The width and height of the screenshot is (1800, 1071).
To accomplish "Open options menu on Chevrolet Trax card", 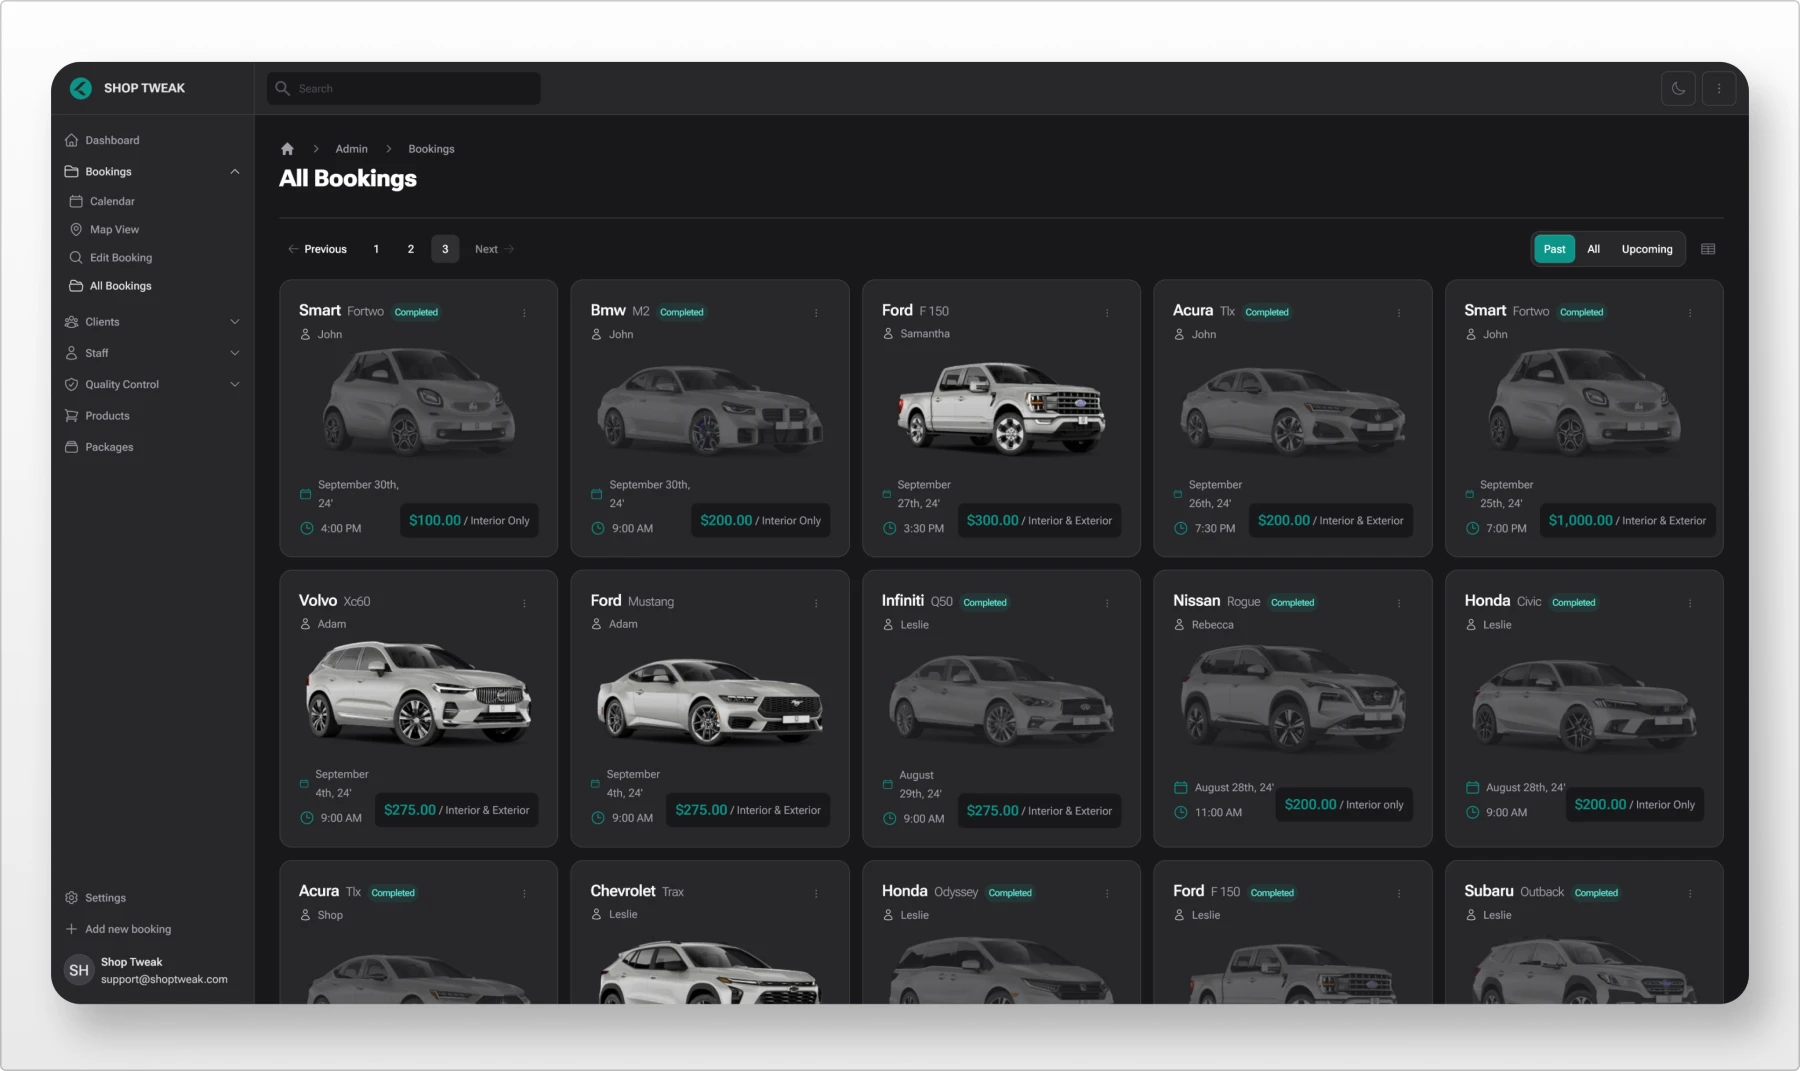I will coord(816,893).
